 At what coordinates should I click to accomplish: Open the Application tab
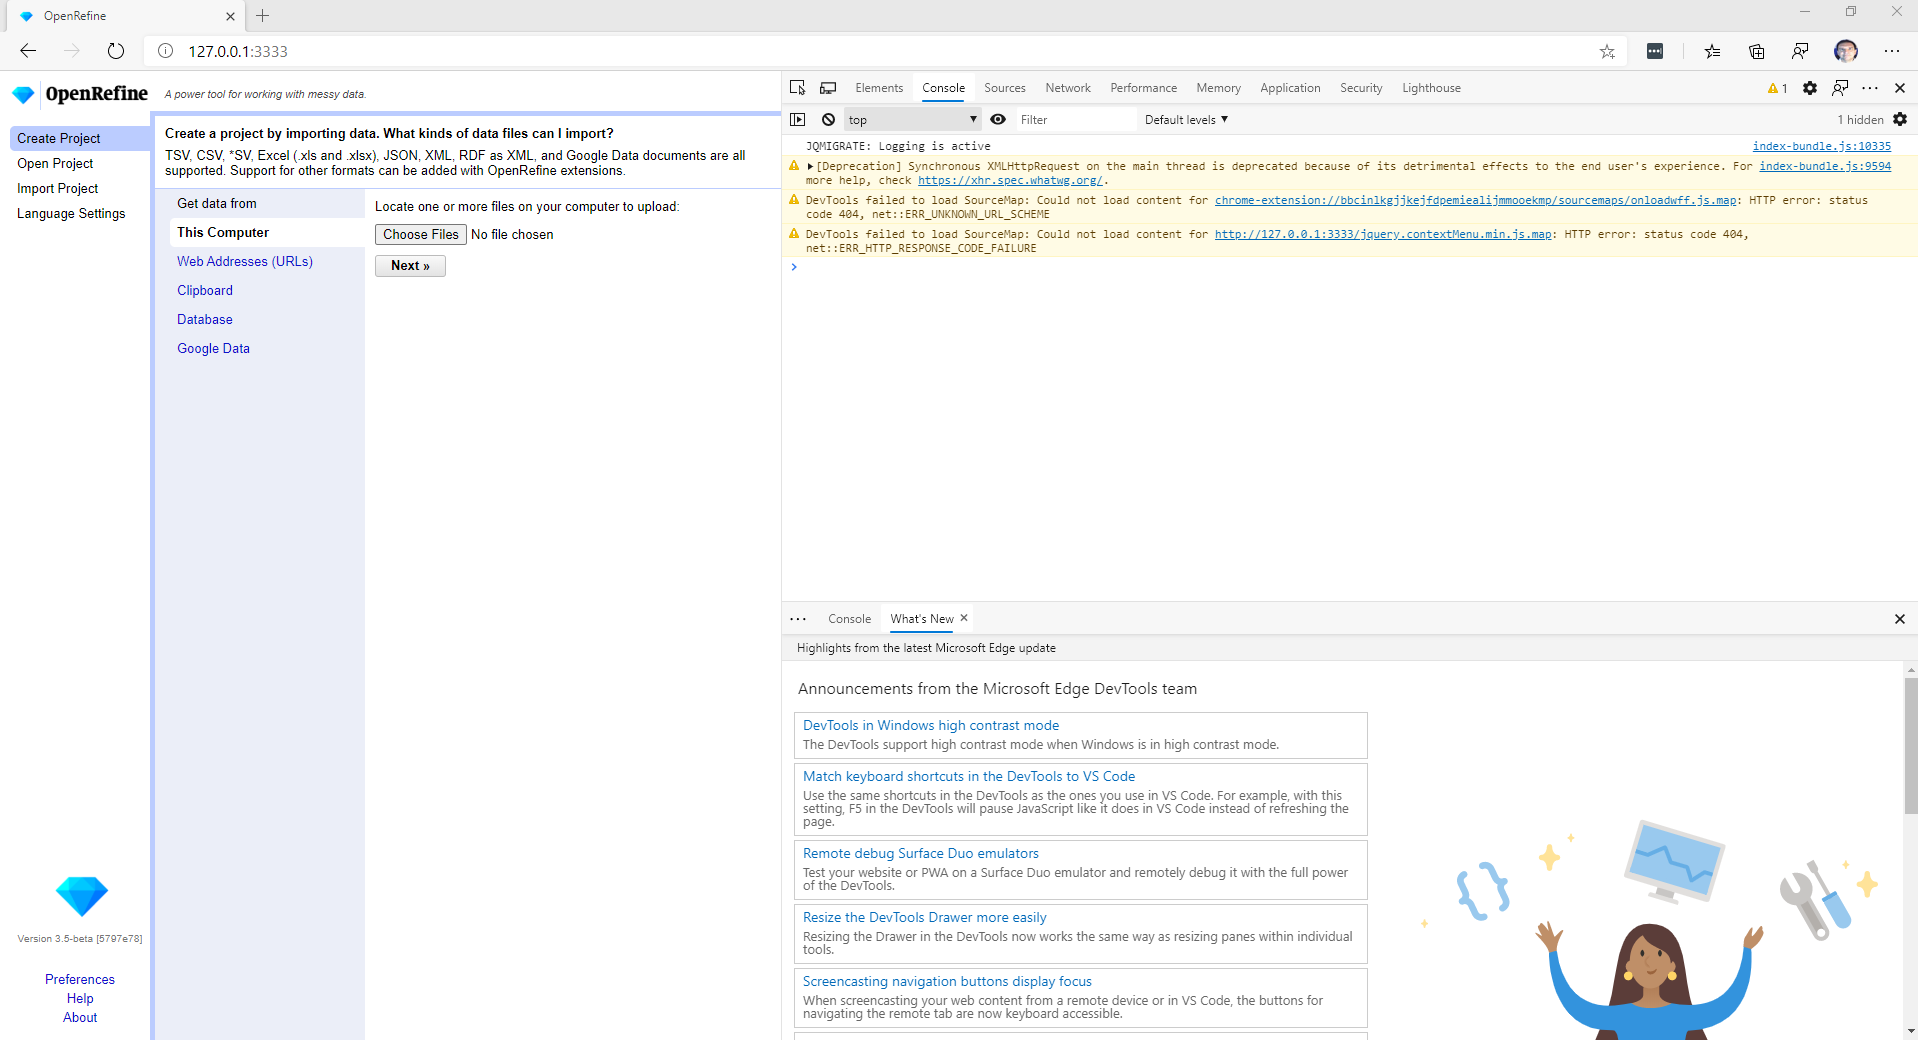coord(1290,88)
